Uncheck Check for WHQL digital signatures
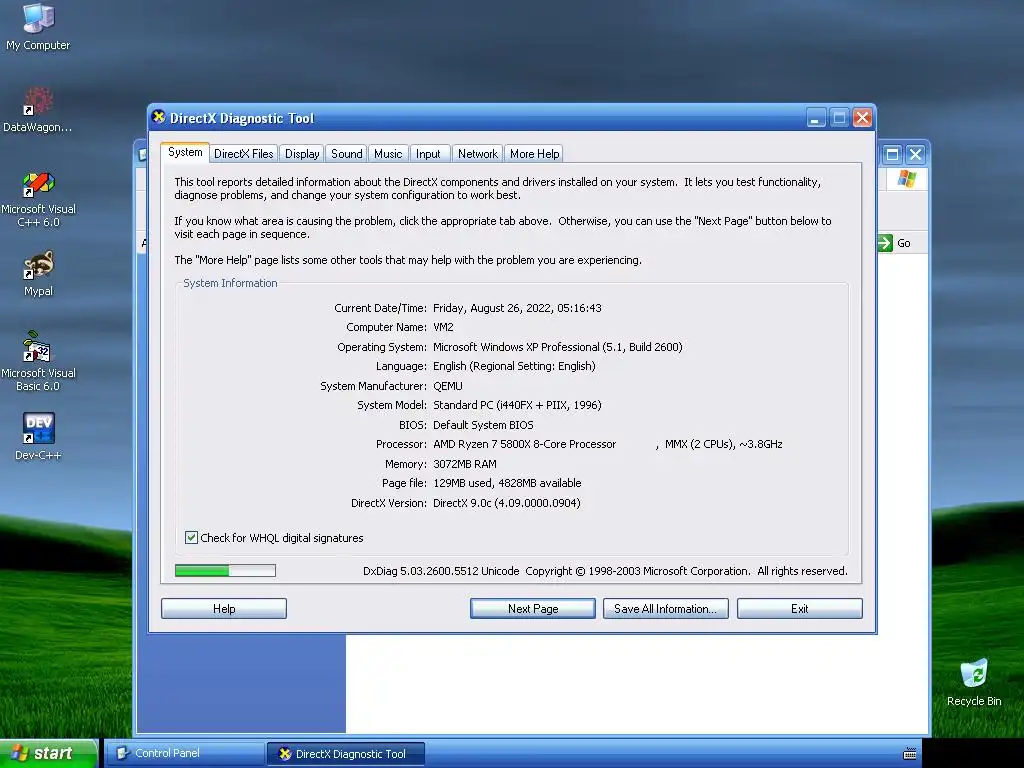The width and height of the screenshot is (1024, 768). tap(191, 537)
